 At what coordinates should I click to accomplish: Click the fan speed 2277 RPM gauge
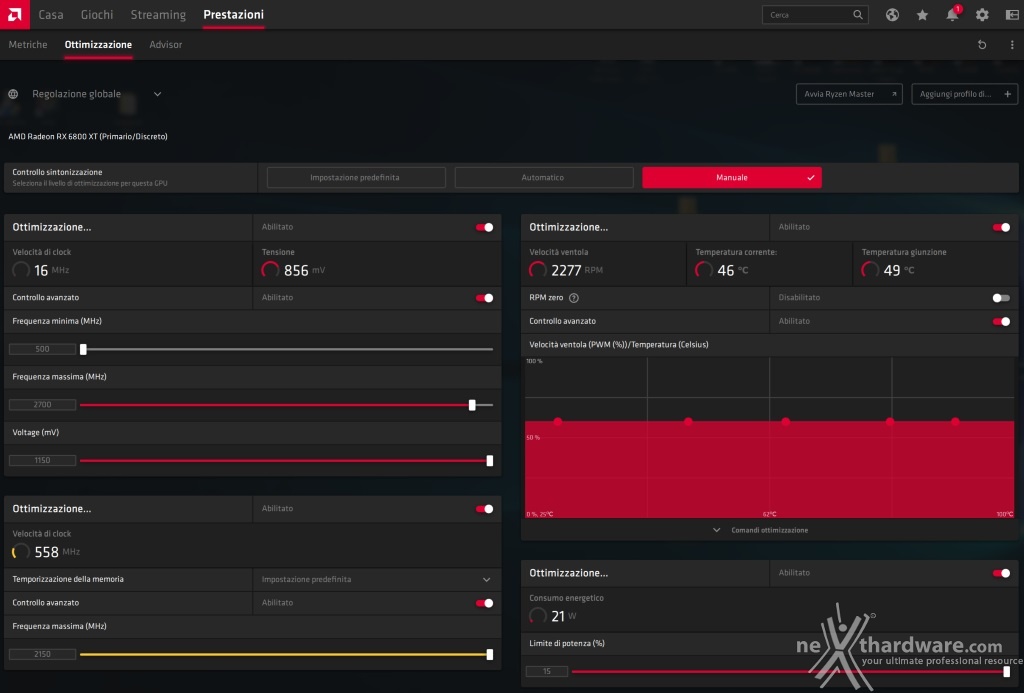tap(537, 270)
